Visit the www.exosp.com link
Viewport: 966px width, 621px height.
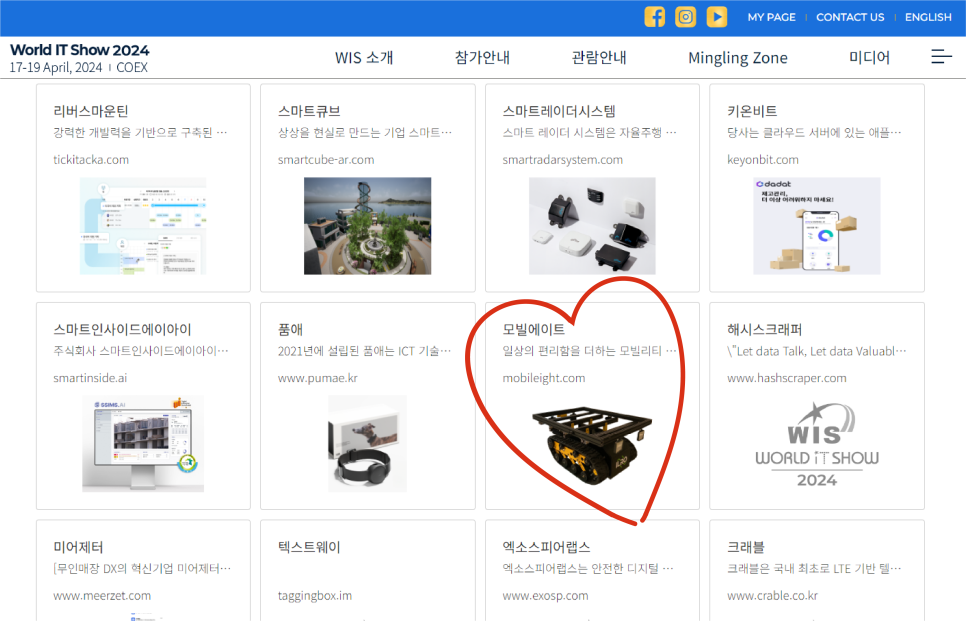click(x=545, y=596)
